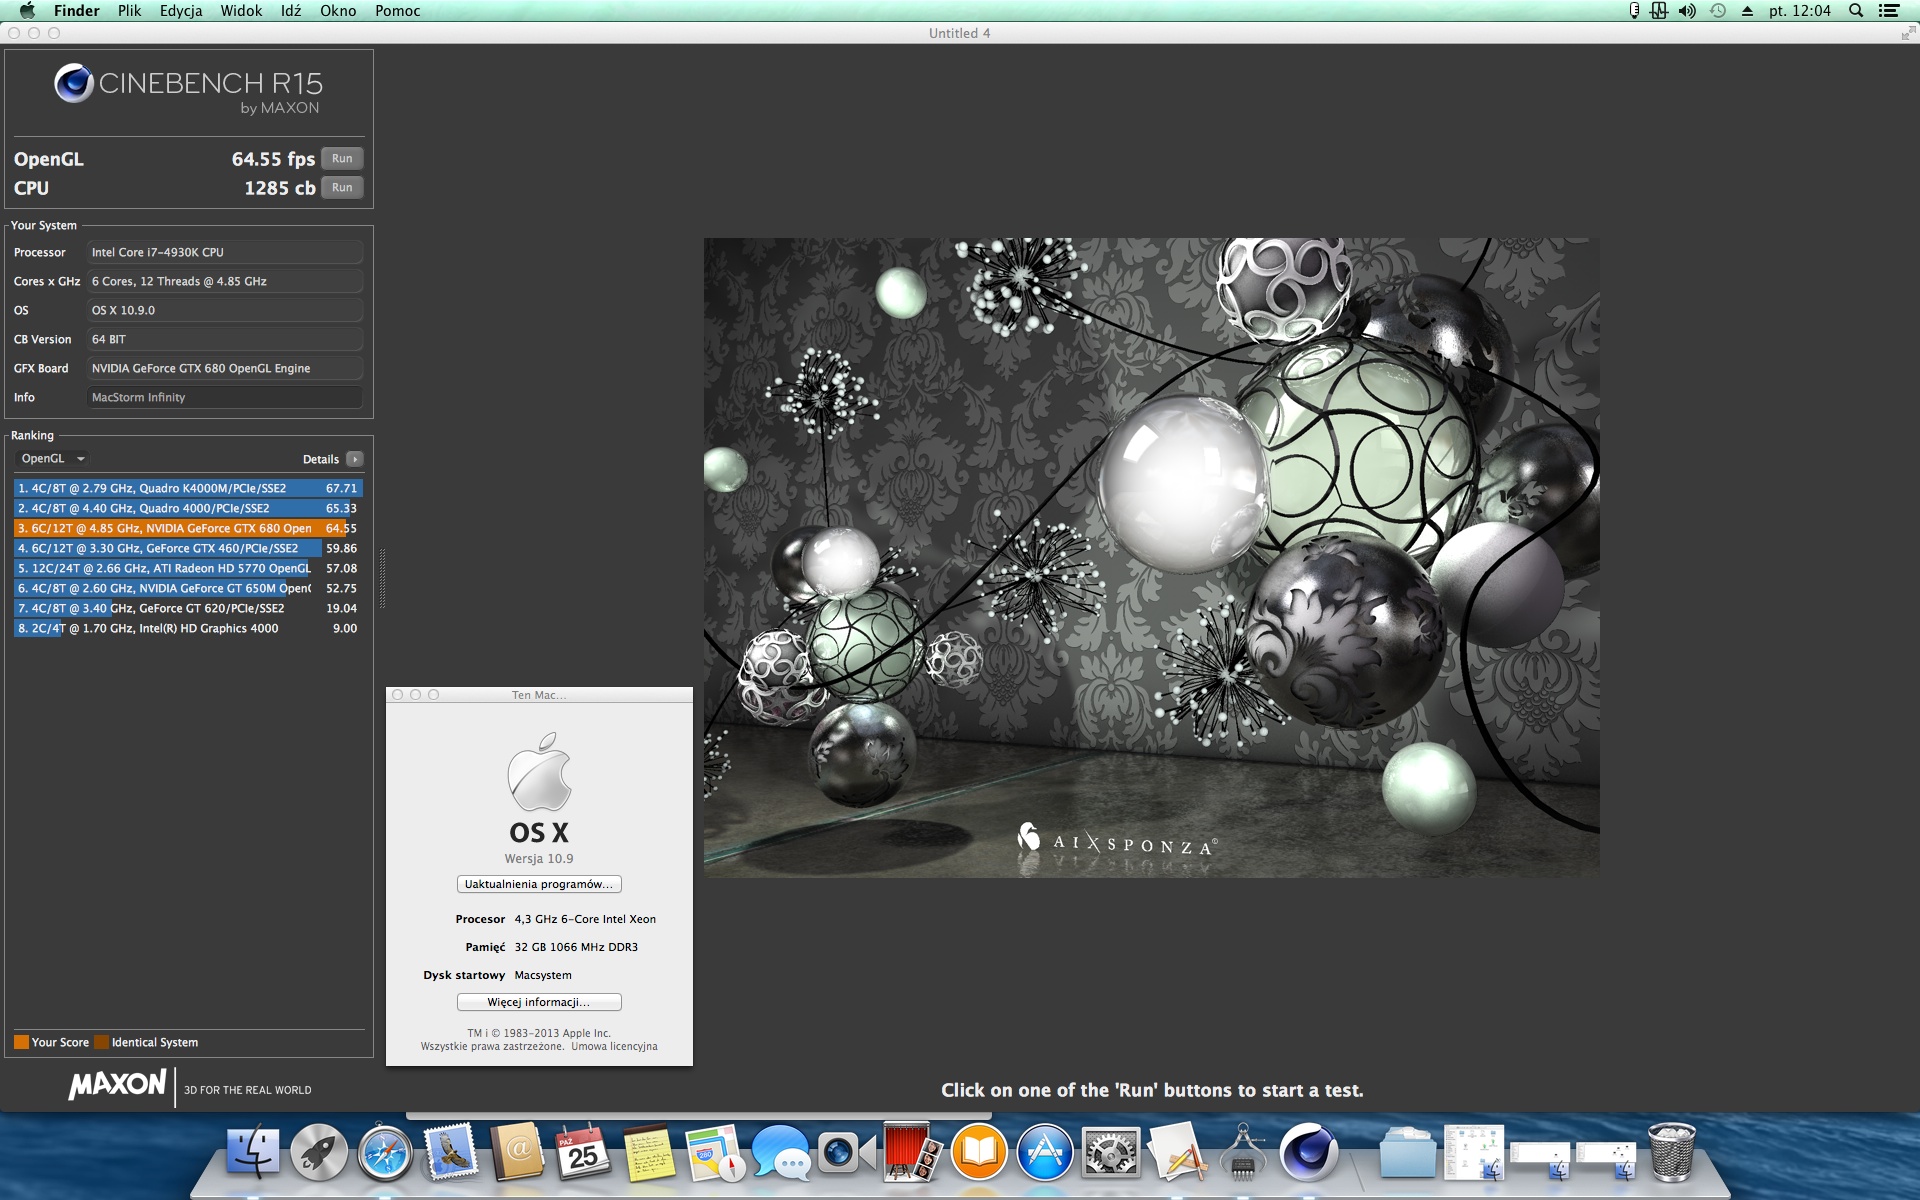Open Notification Center list icon

tap(1889, 11)
